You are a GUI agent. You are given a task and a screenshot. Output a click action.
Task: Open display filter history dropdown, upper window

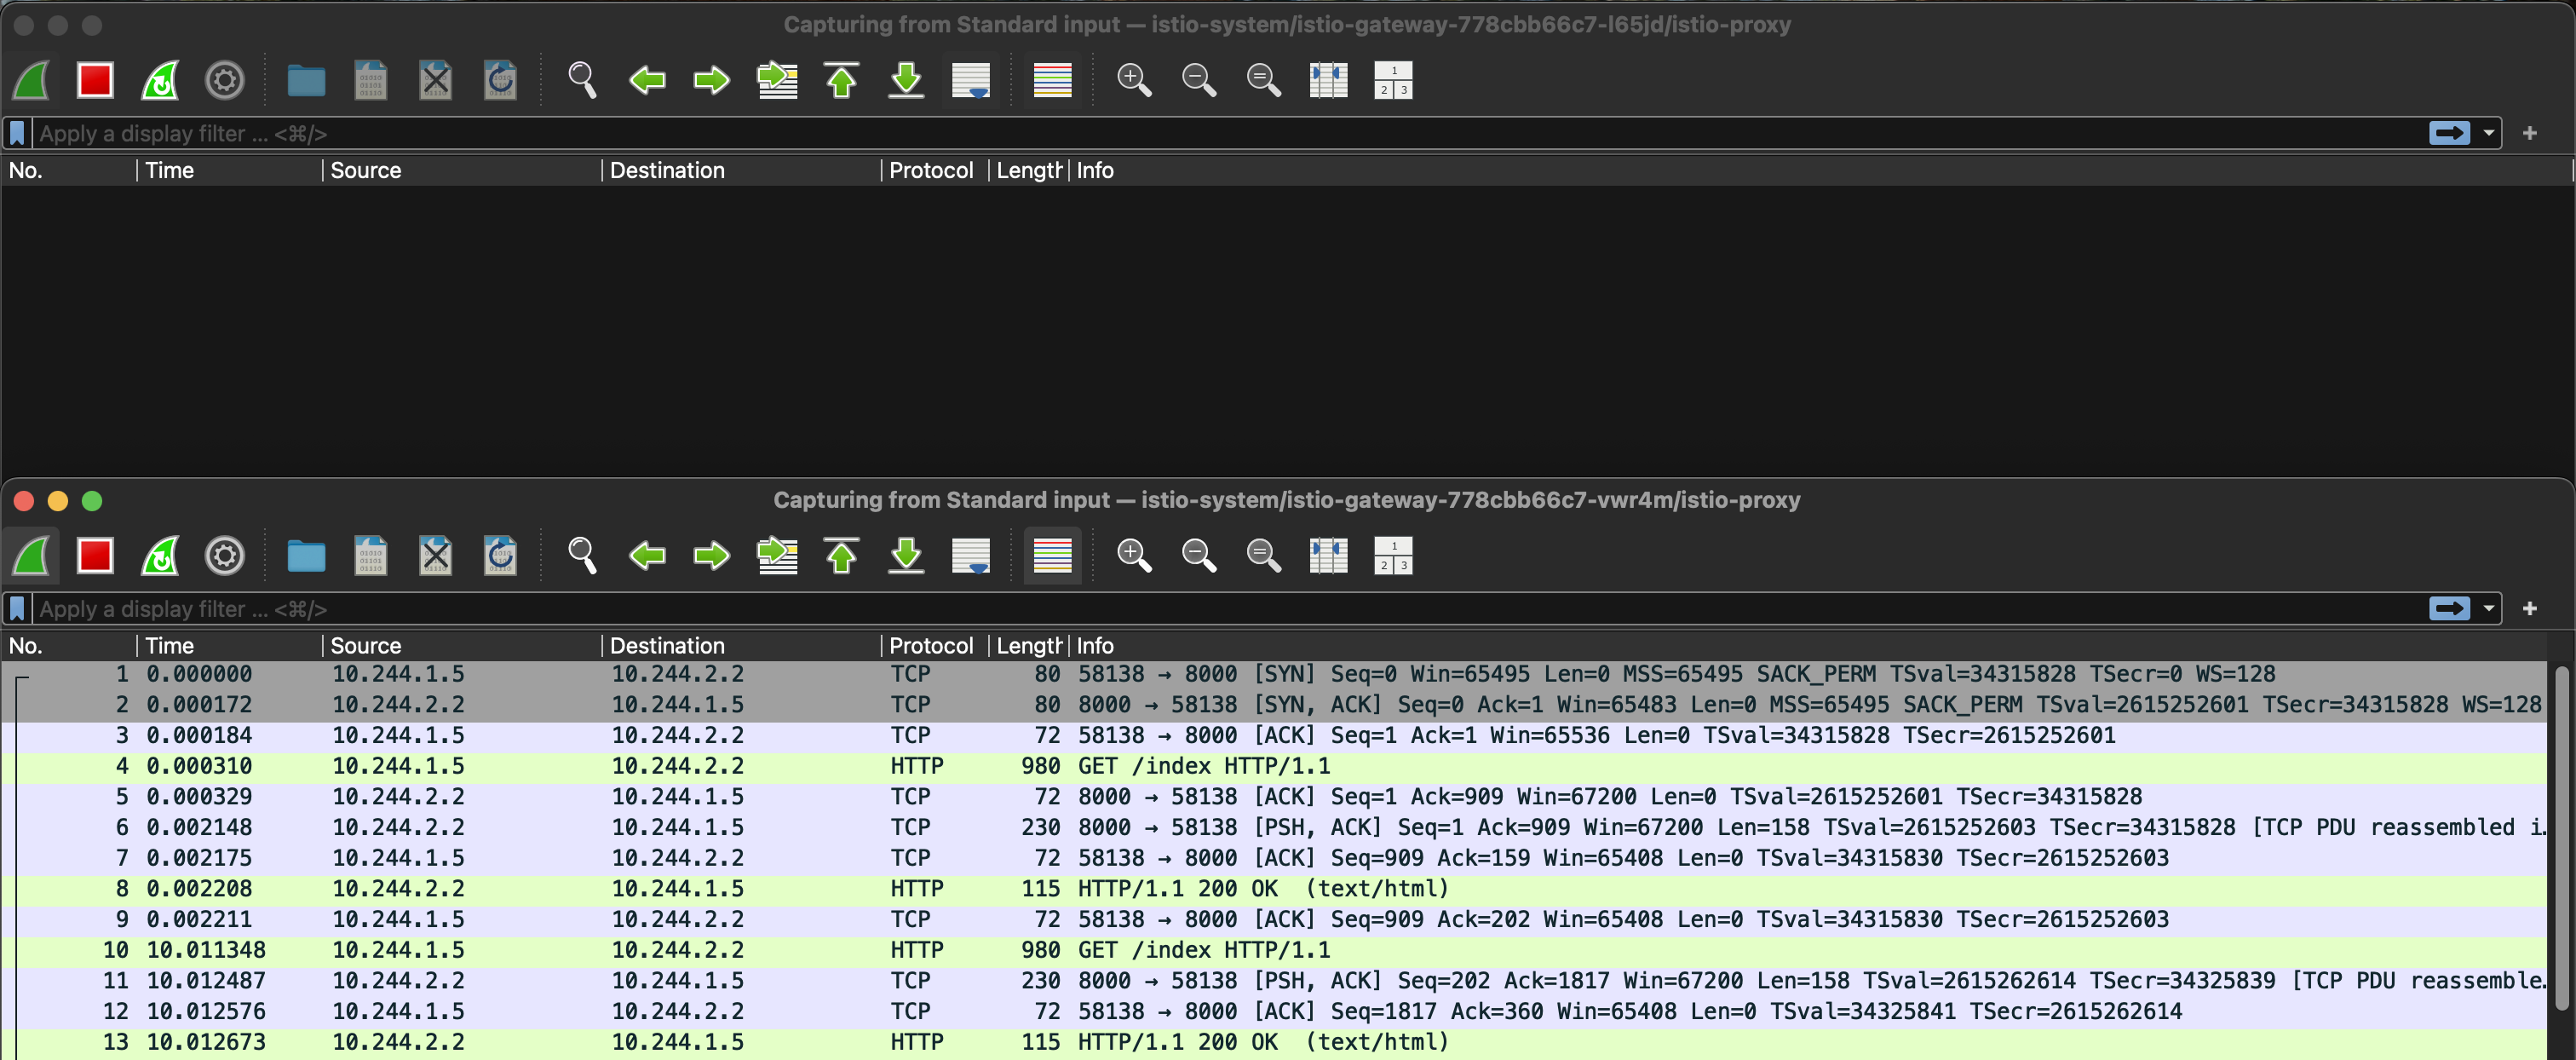[x=2488, y=133]
